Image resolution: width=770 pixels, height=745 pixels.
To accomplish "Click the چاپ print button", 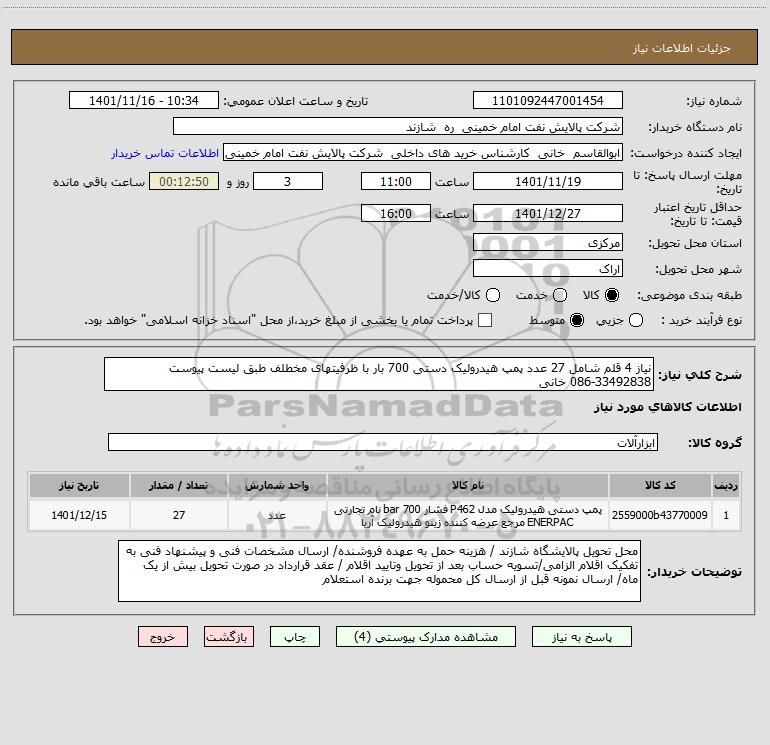I will click(x=295, y=636).
